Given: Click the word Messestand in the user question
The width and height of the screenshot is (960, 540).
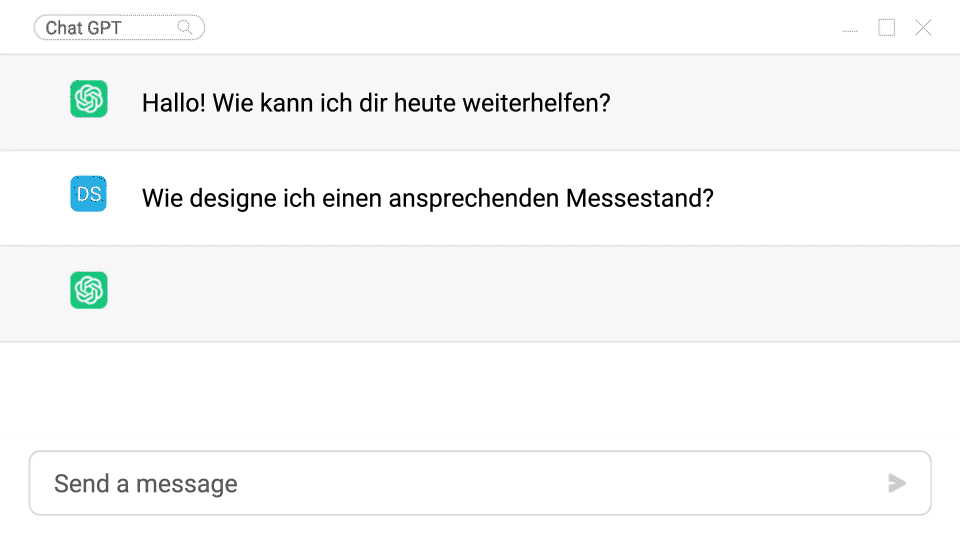Looking at the screenshot, I should 640,198.
